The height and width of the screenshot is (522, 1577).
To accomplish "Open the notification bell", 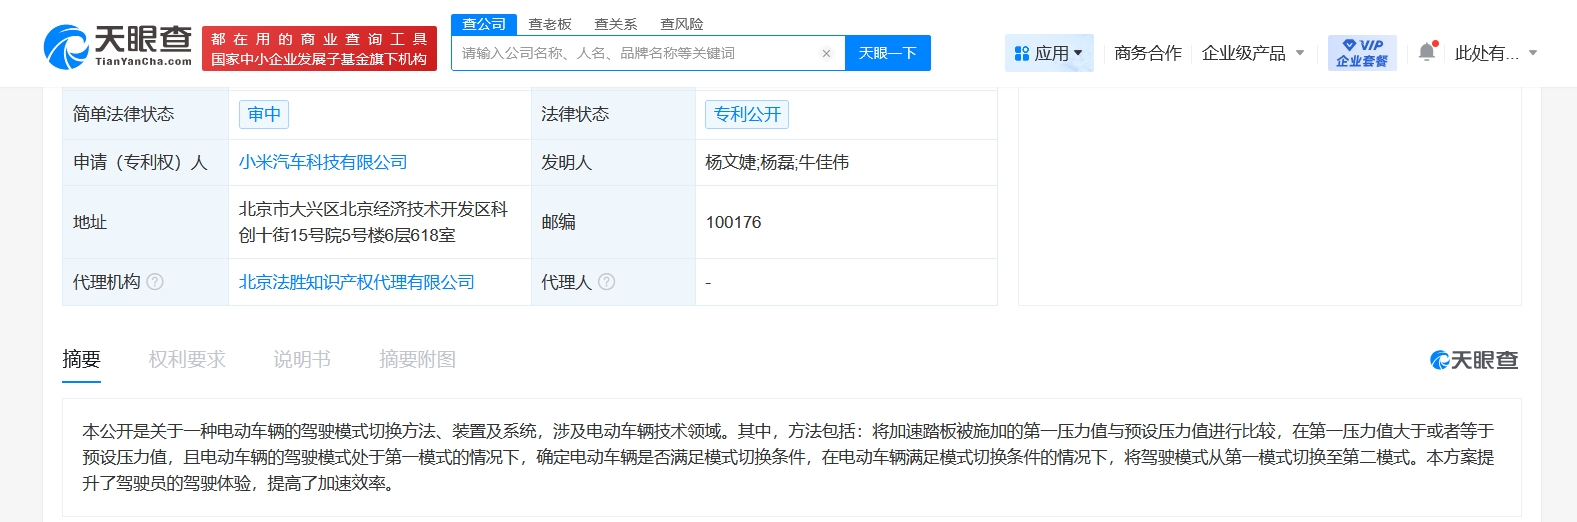I will pos(1427,53).
